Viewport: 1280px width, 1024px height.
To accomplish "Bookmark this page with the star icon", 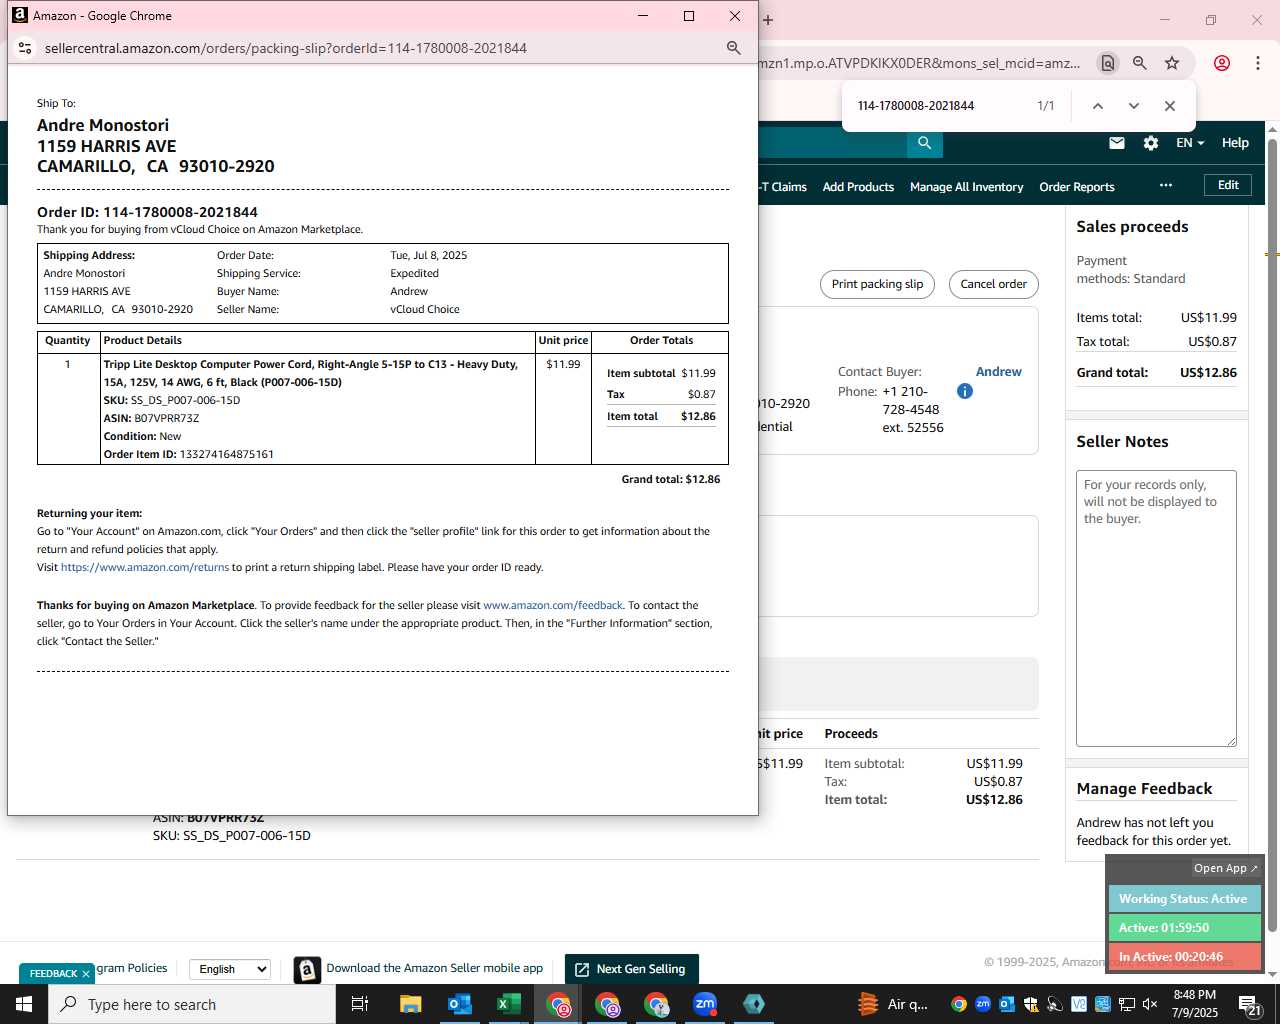I will [x=1172, y=63].
